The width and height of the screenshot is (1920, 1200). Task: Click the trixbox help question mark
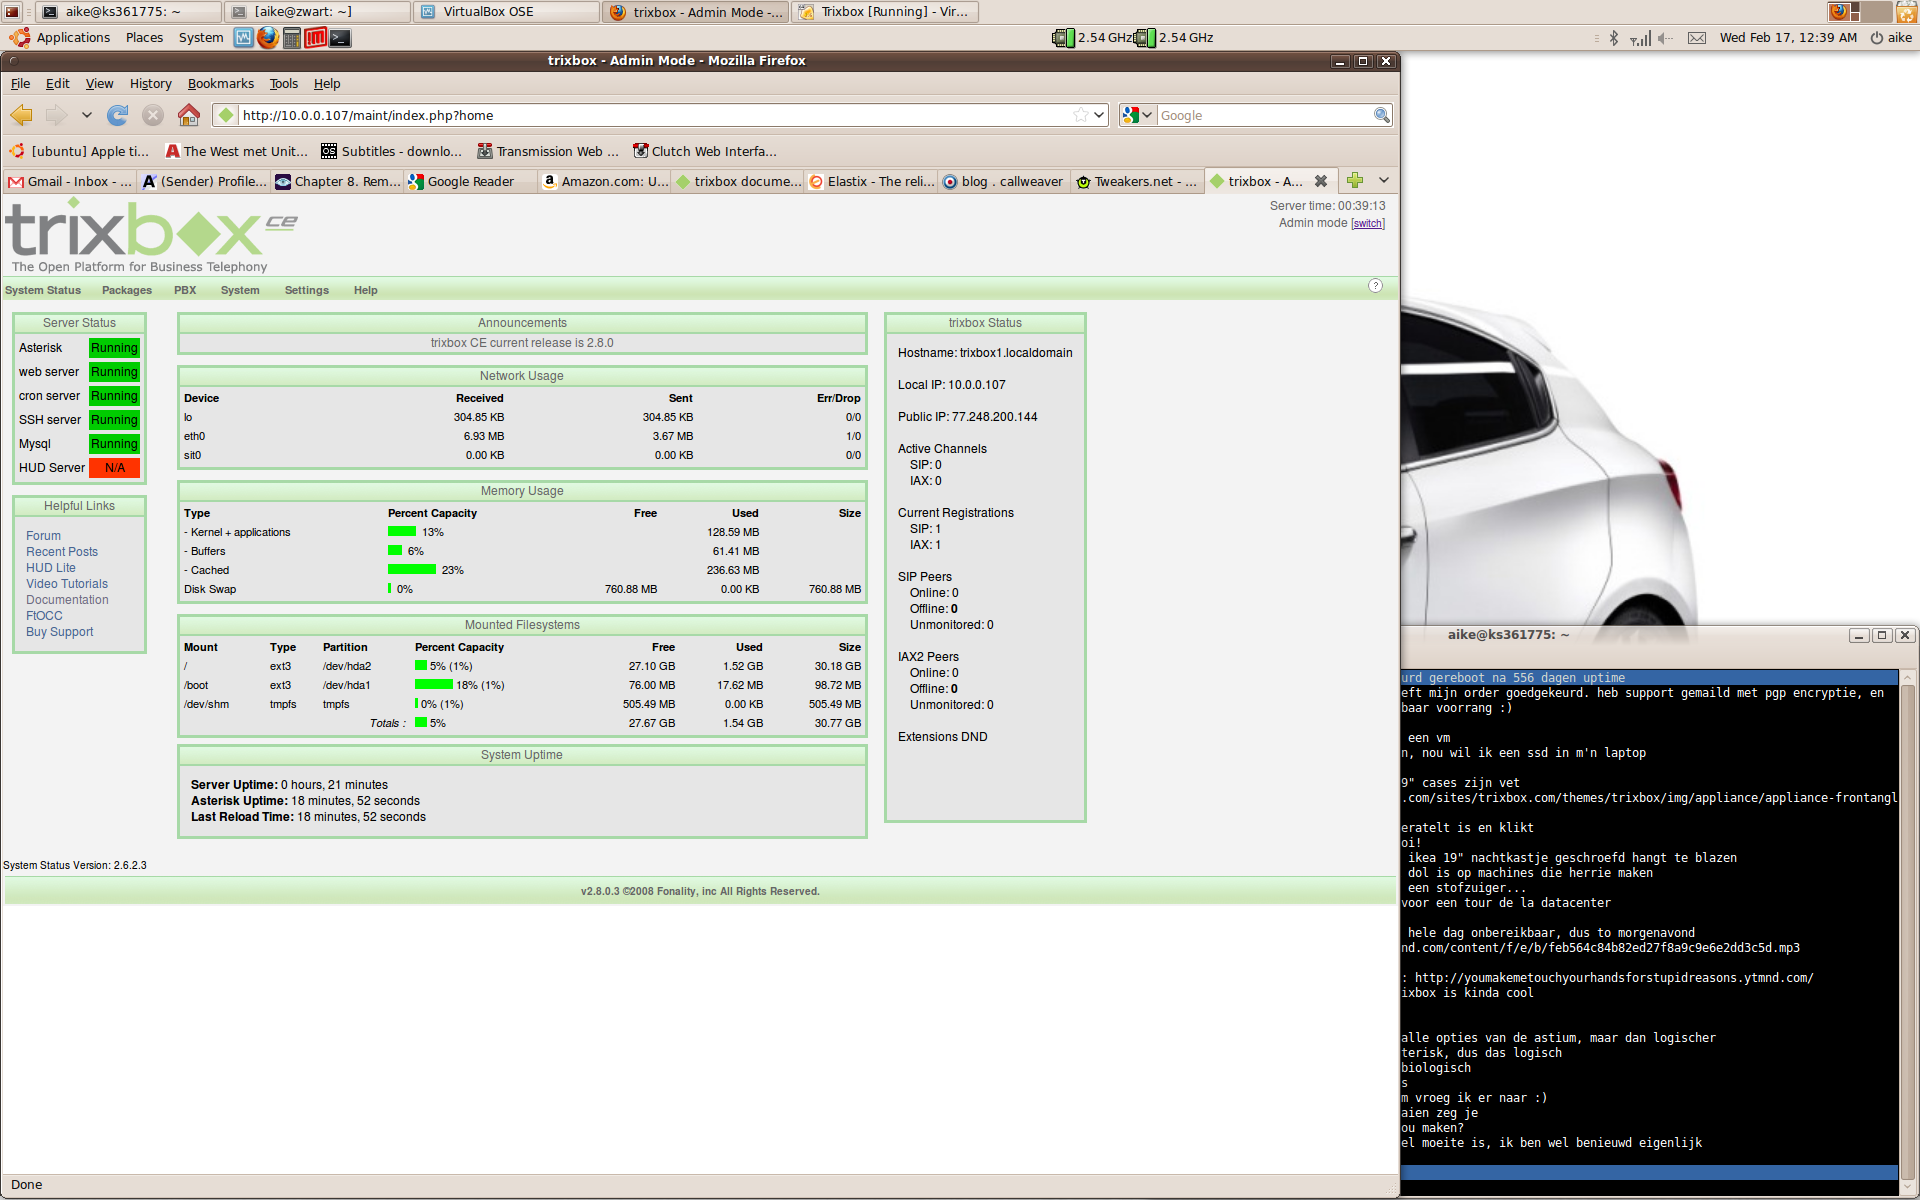(1375, 286)
